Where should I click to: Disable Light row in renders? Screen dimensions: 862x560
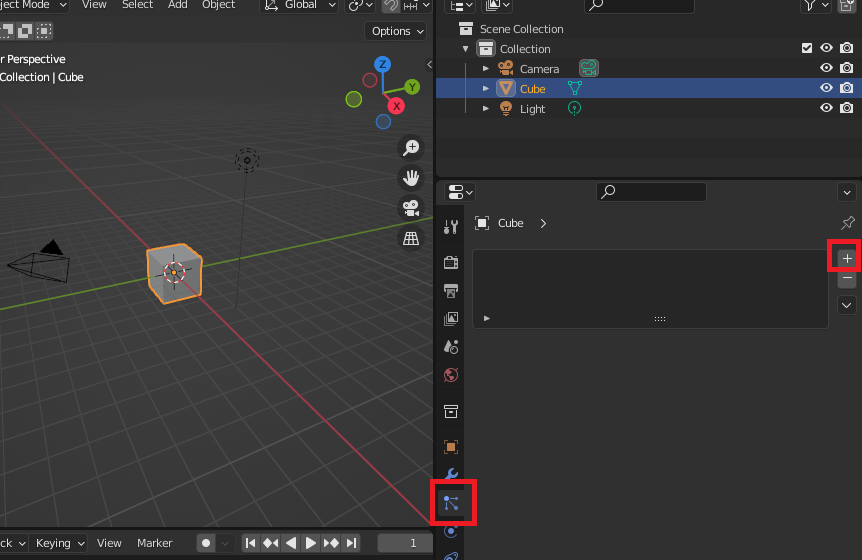(x=847, y=108)
